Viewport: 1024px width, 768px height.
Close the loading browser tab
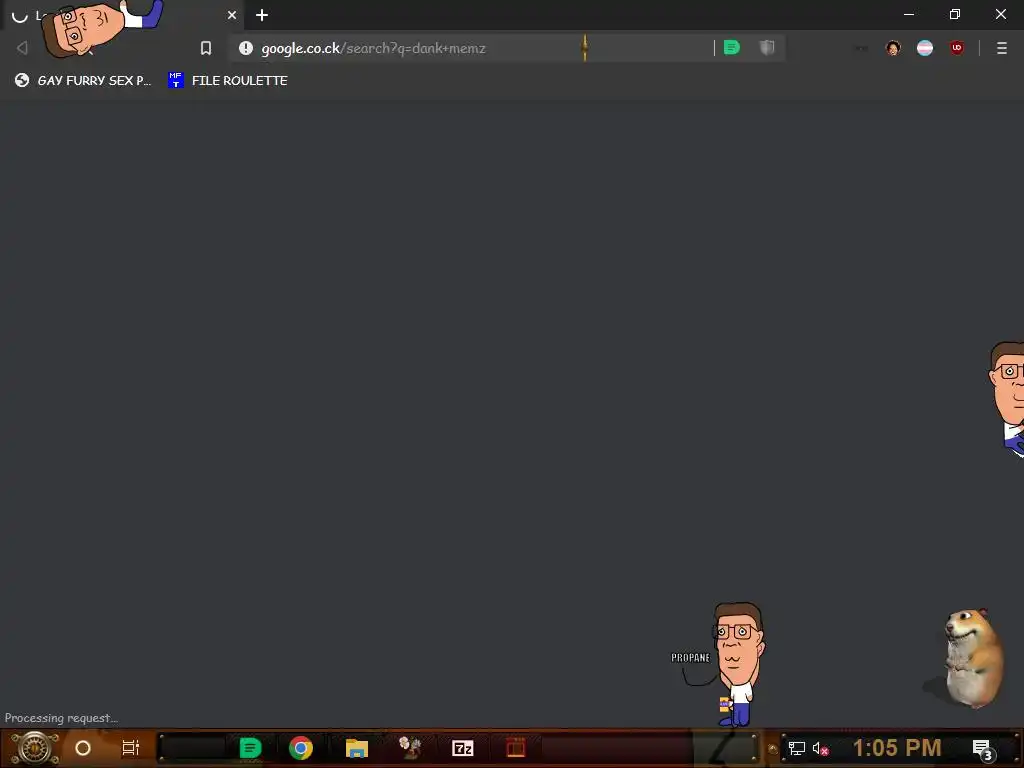point(232,15)
